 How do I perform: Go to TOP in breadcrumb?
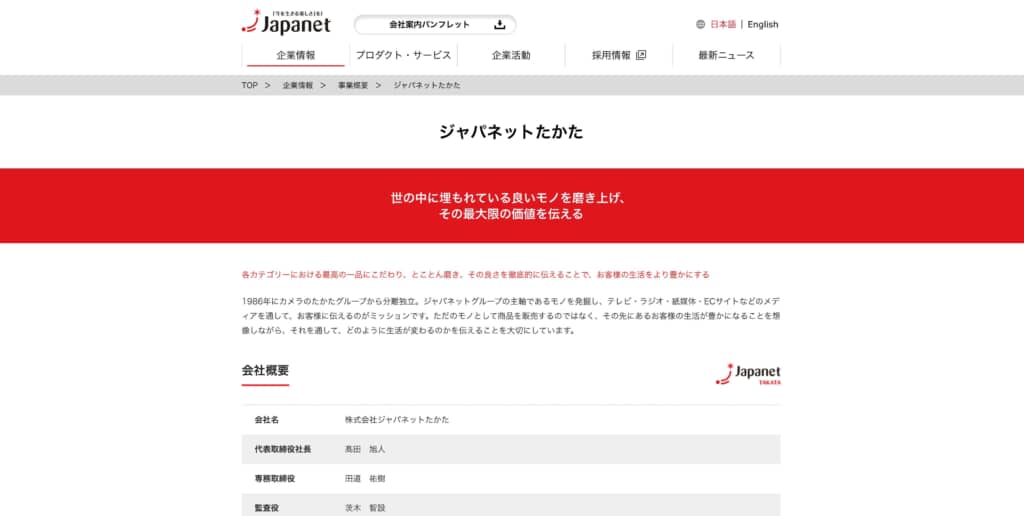tap(249, 86)
